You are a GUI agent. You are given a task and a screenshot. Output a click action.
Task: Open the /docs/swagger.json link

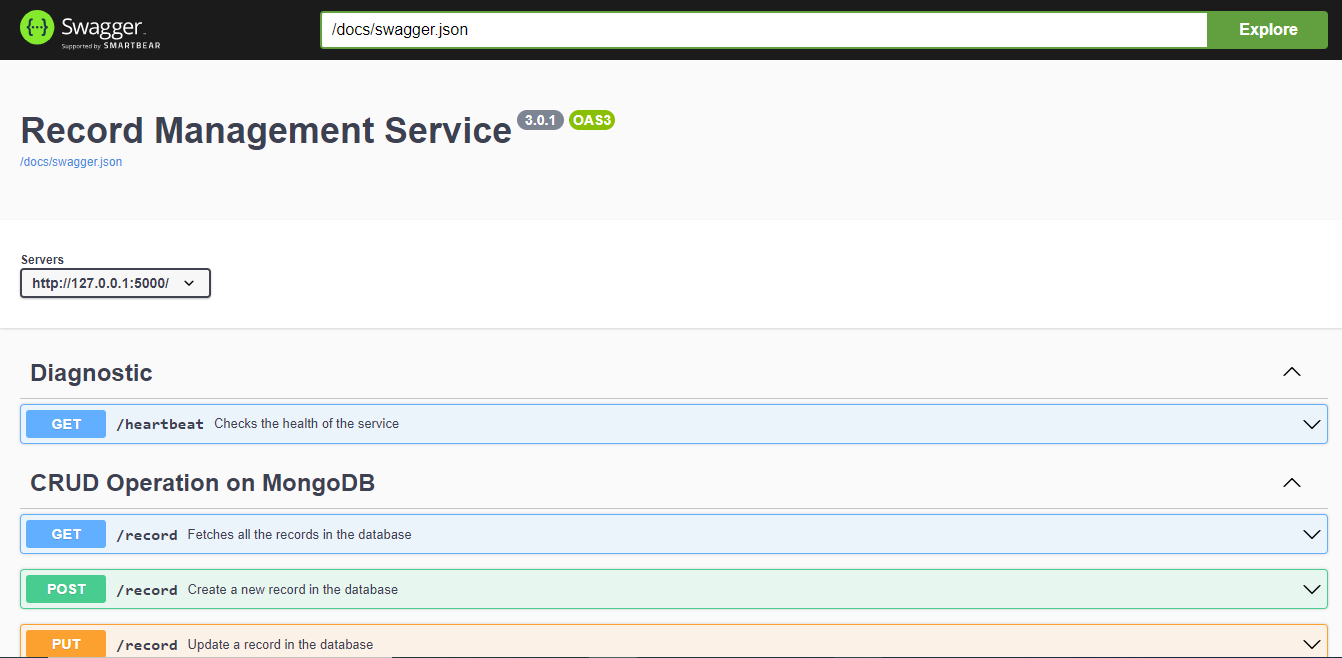pyautogui.click(x=71, y=161)
